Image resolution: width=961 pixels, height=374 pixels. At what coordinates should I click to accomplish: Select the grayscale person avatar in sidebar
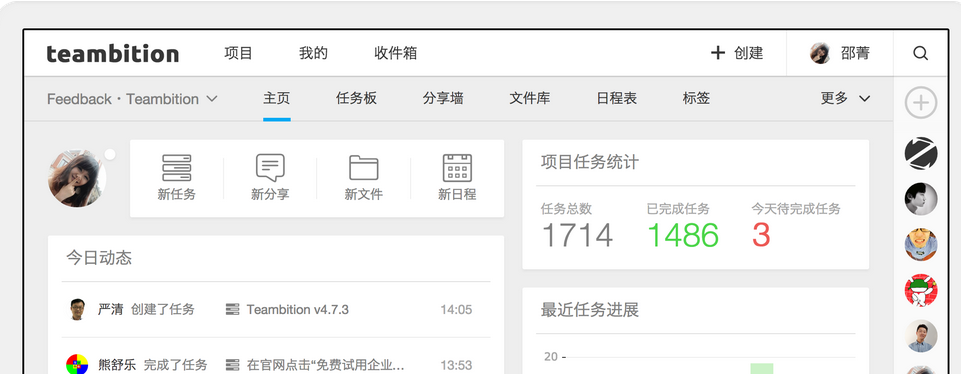click(x=921, y=199)
